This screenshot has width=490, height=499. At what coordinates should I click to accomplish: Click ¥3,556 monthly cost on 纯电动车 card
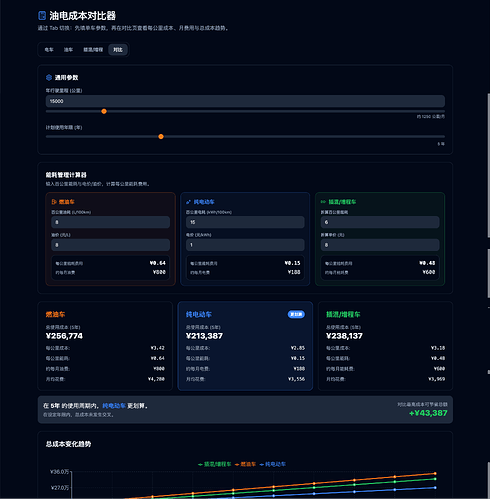click(x=296, y=379)
